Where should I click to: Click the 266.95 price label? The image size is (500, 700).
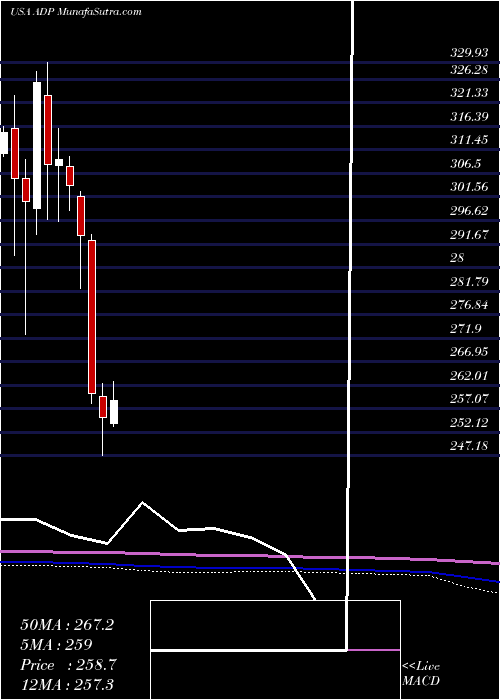[x=469, y=352]
